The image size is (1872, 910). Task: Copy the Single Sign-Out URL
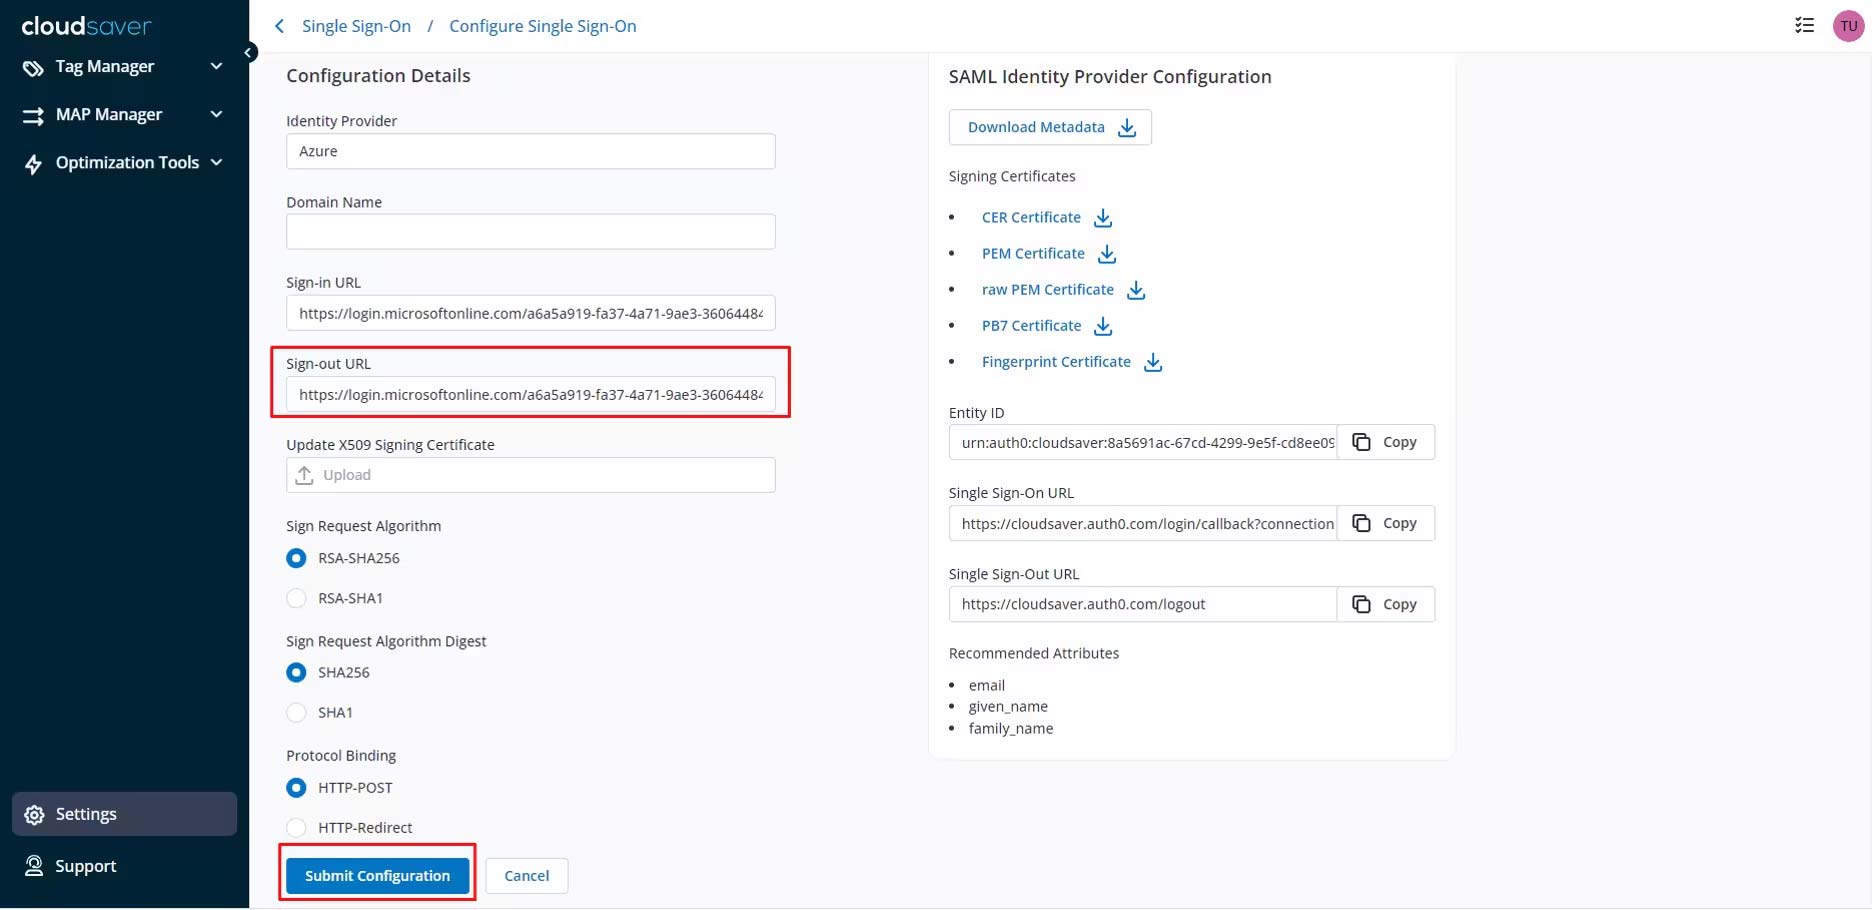pyautogui.click(x=1385, y=604)
